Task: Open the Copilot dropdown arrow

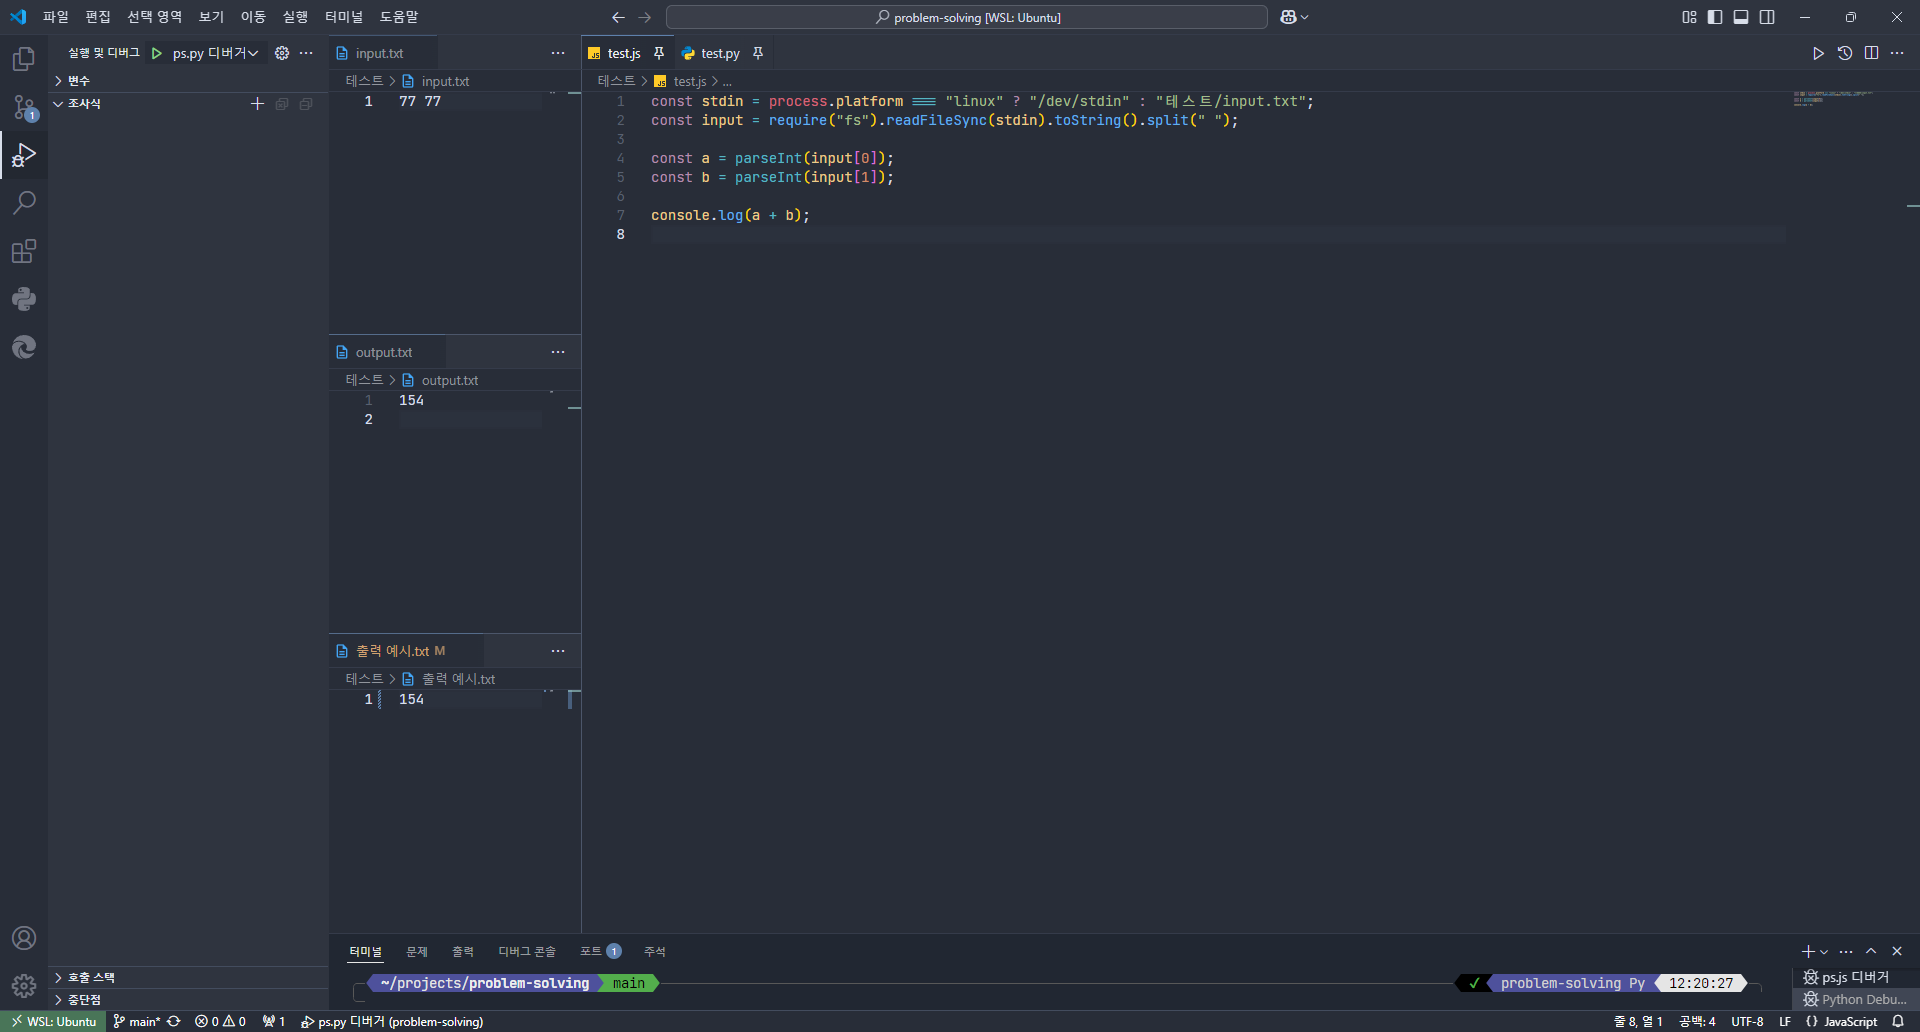Action: [1304, 17]
